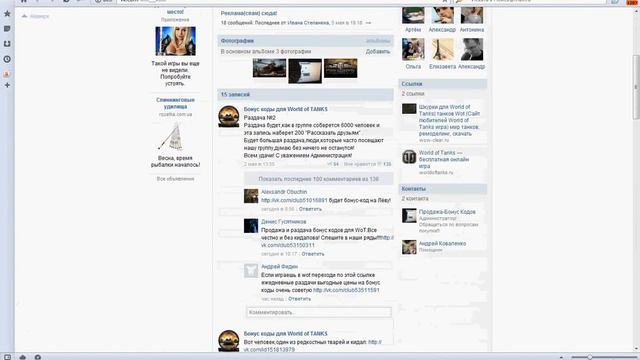The height and width of the screenshot is (360, 640).
Task: Click the share counter on «Раздача №2» post
Action: (333, 164)
